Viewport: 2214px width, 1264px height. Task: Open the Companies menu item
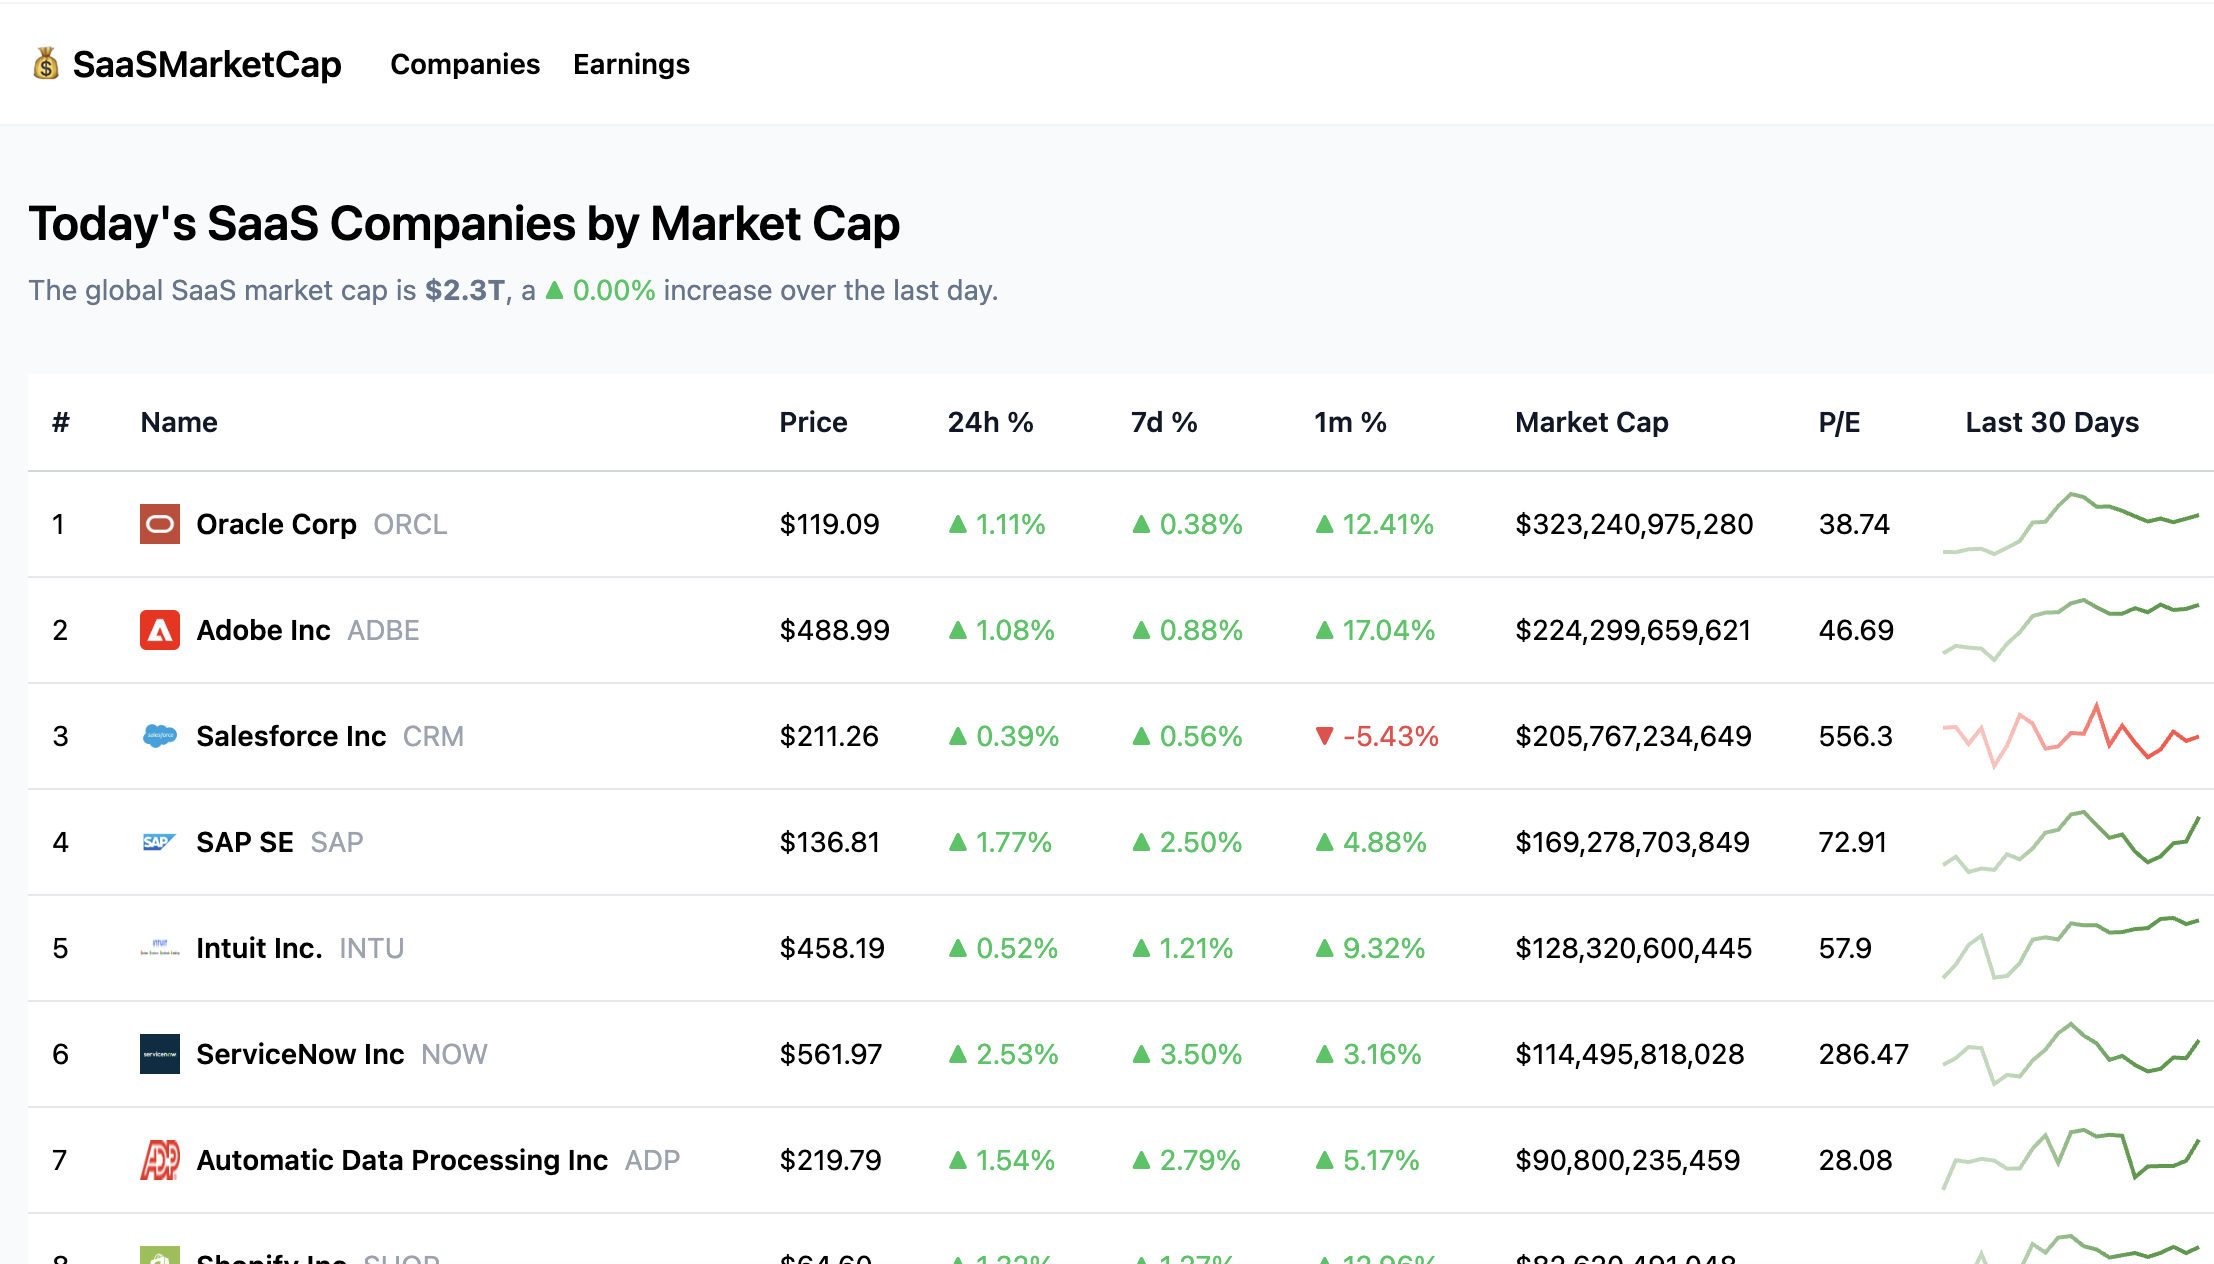[x=464, y=64]
